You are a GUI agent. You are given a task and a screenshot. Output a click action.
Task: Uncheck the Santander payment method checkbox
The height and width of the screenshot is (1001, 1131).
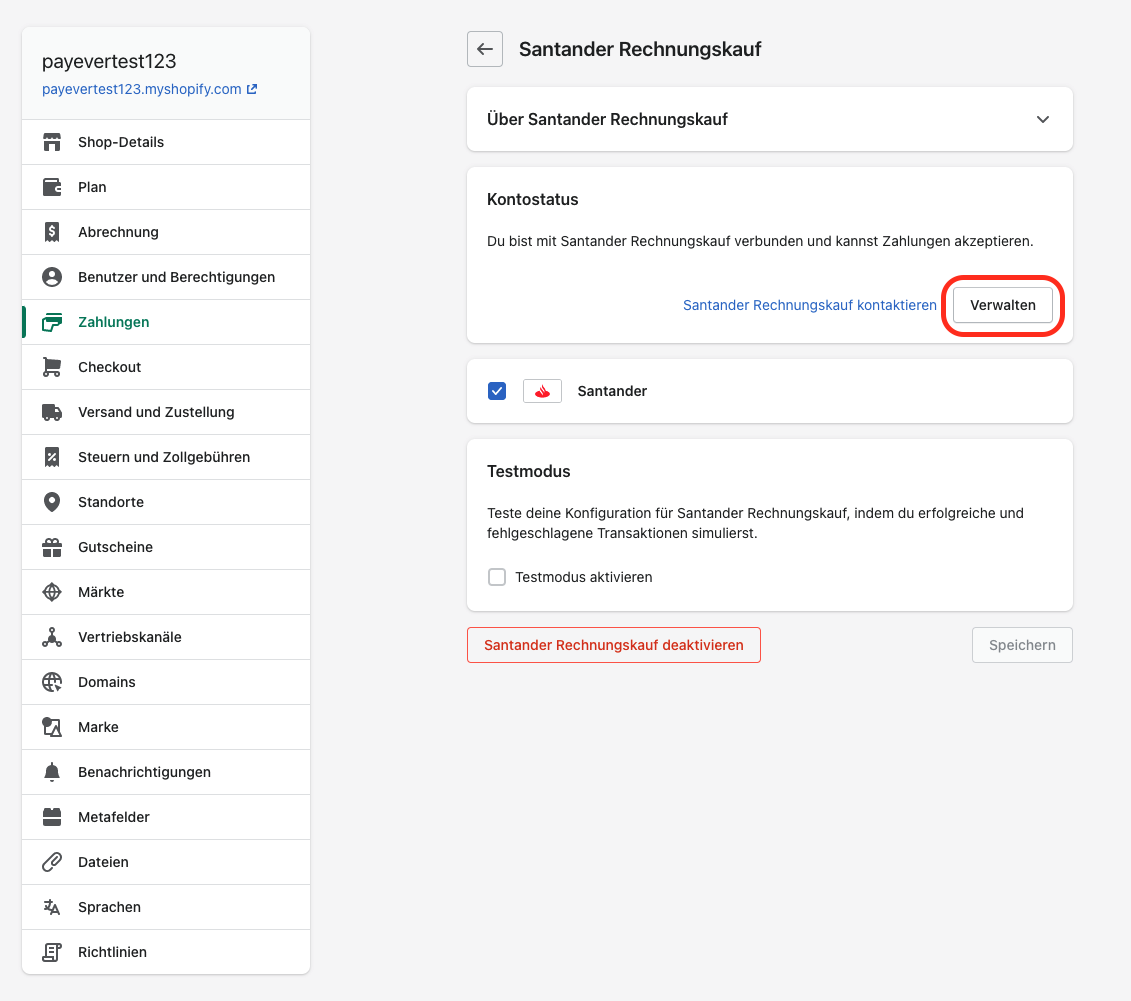(497, 391)
